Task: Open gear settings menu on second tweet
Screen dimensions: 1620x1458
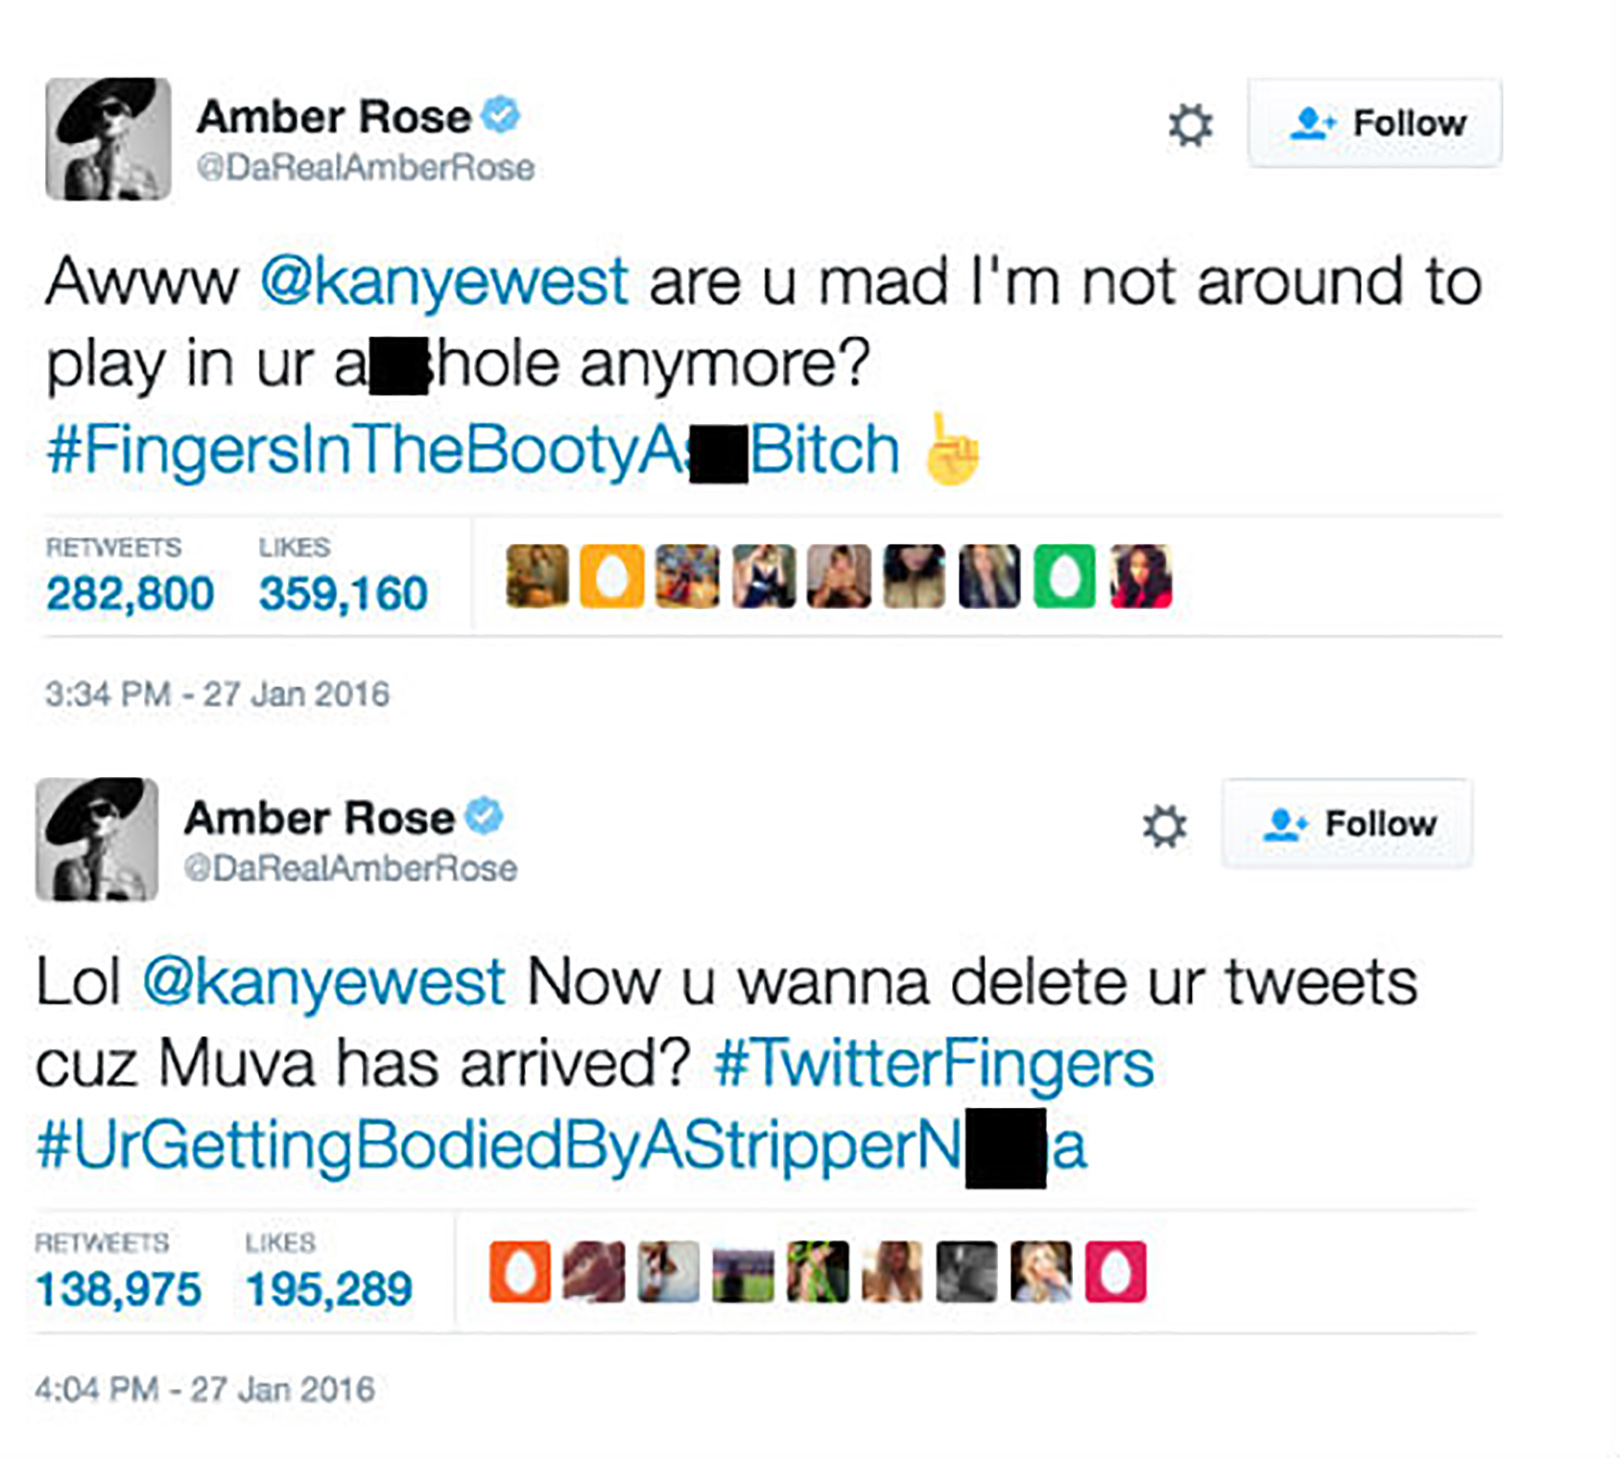Action: [1164, 826]
